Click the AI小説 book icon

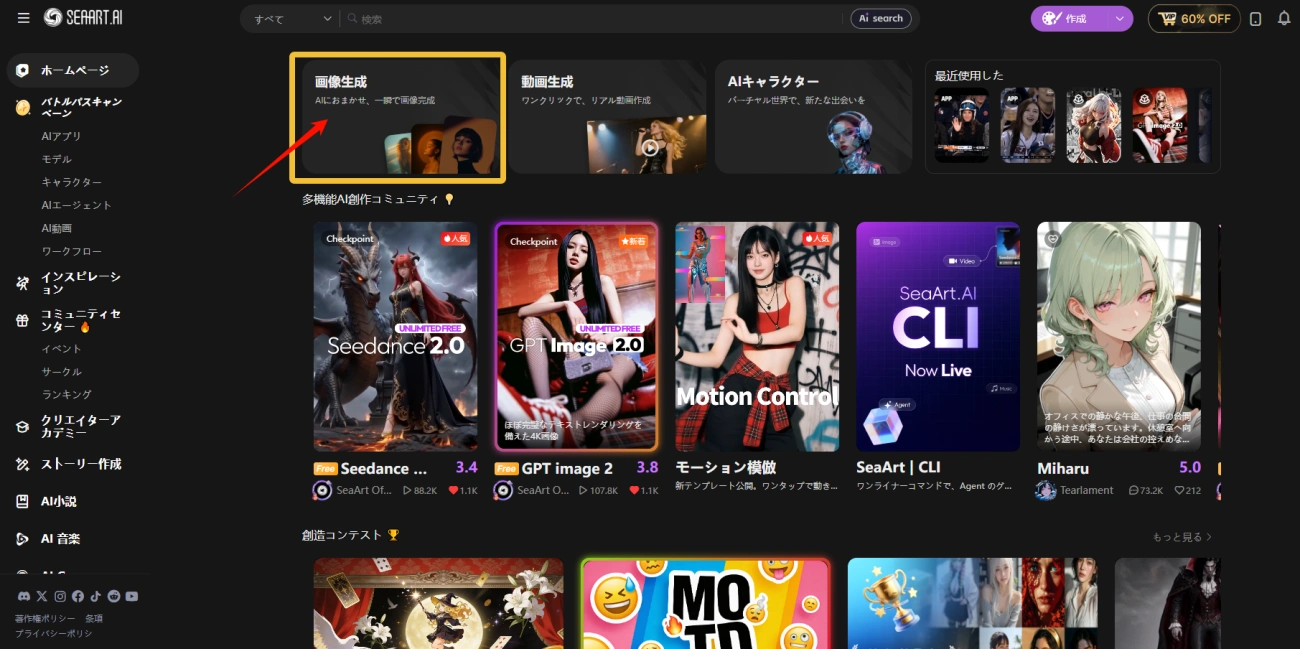tap(22, 501)
